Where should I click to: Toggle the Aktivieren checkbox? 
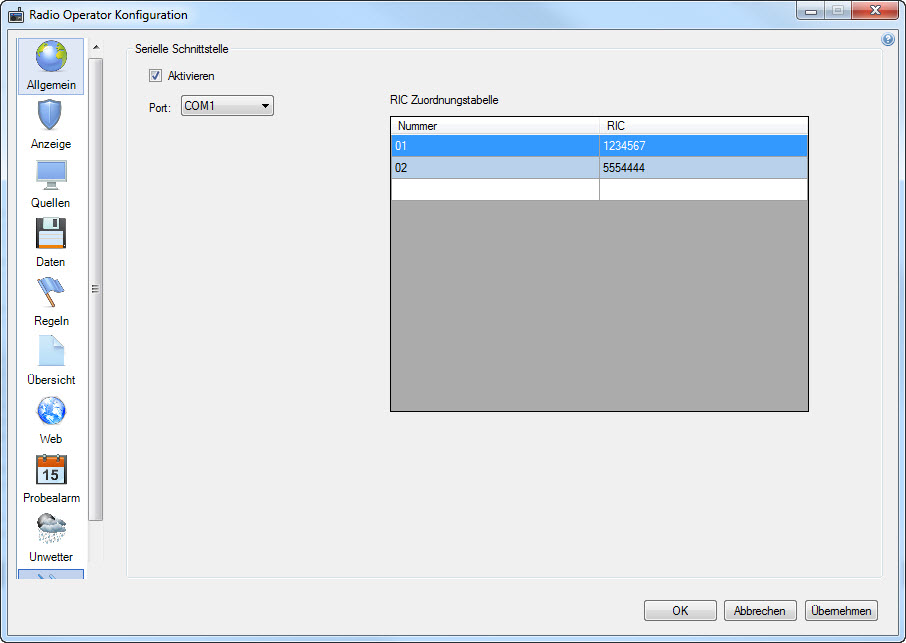click(155, 76)
